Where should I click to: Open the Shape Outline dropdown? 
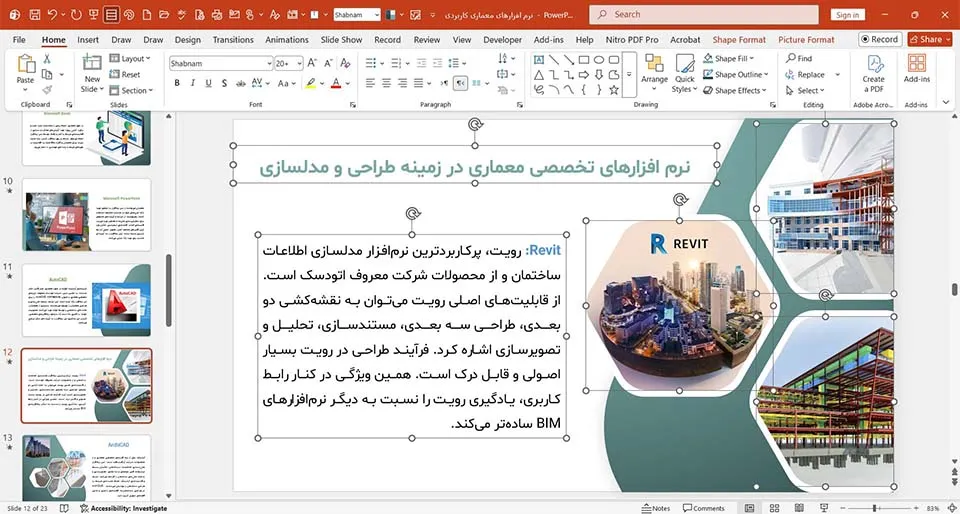tap(735, 75)
